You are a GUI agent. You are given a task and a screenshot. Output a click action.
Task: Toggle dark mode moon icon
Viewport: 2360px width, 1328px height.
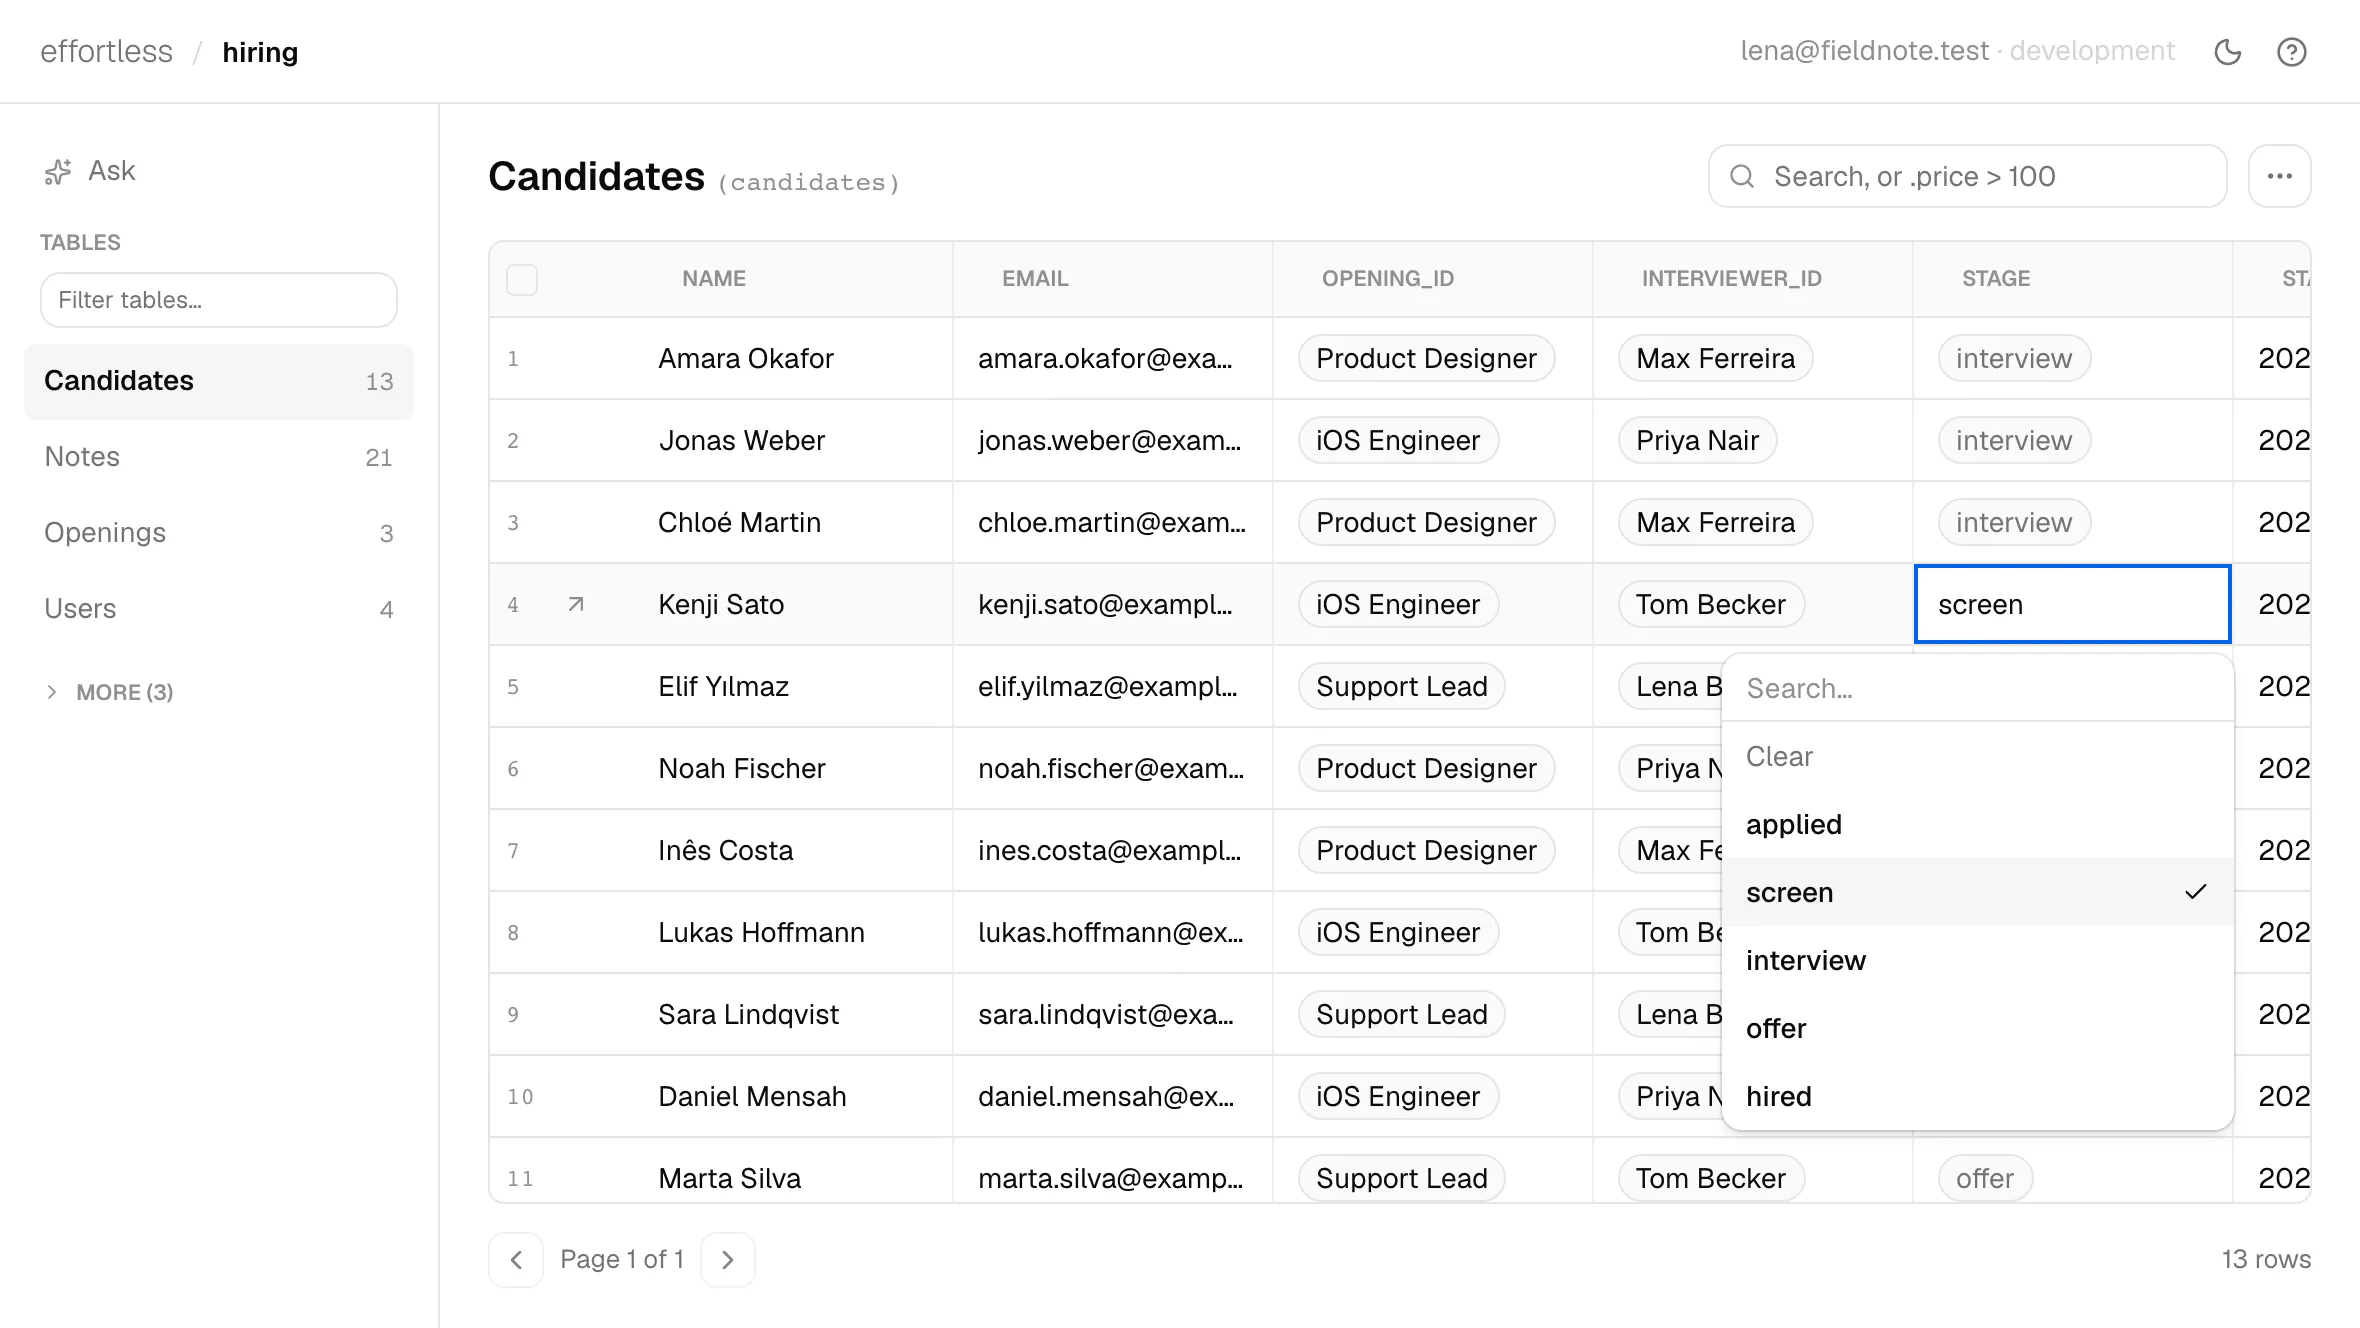(x=2227, y=52)
